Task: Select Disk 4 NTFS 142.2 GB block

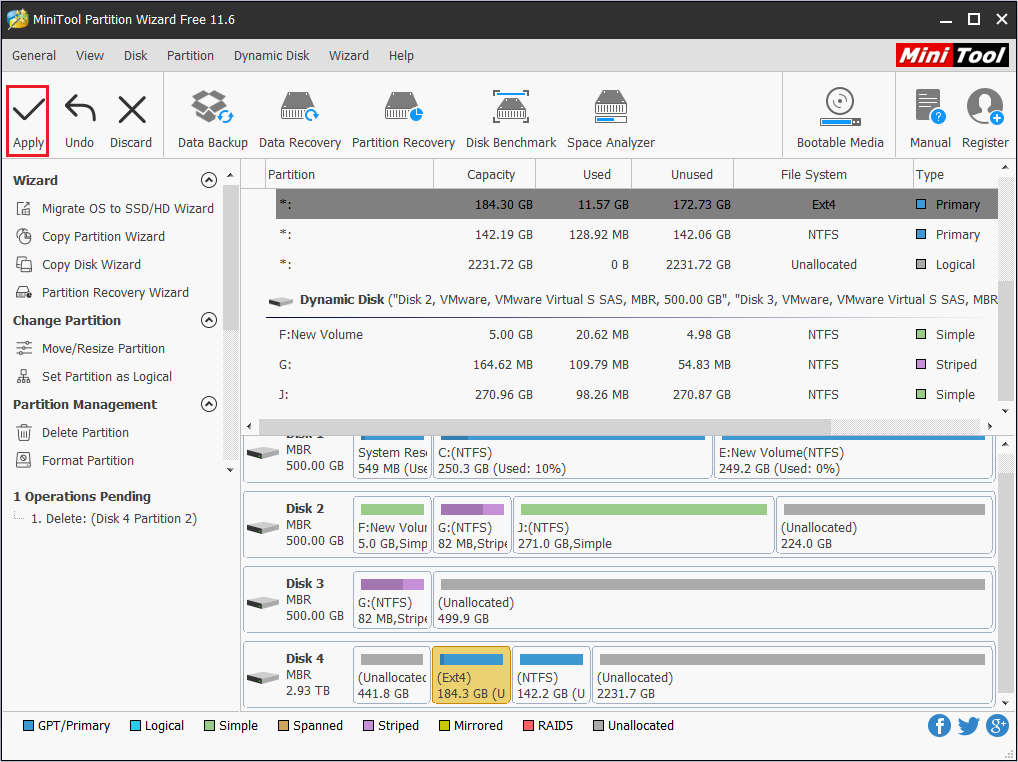Action: (551, 674)
